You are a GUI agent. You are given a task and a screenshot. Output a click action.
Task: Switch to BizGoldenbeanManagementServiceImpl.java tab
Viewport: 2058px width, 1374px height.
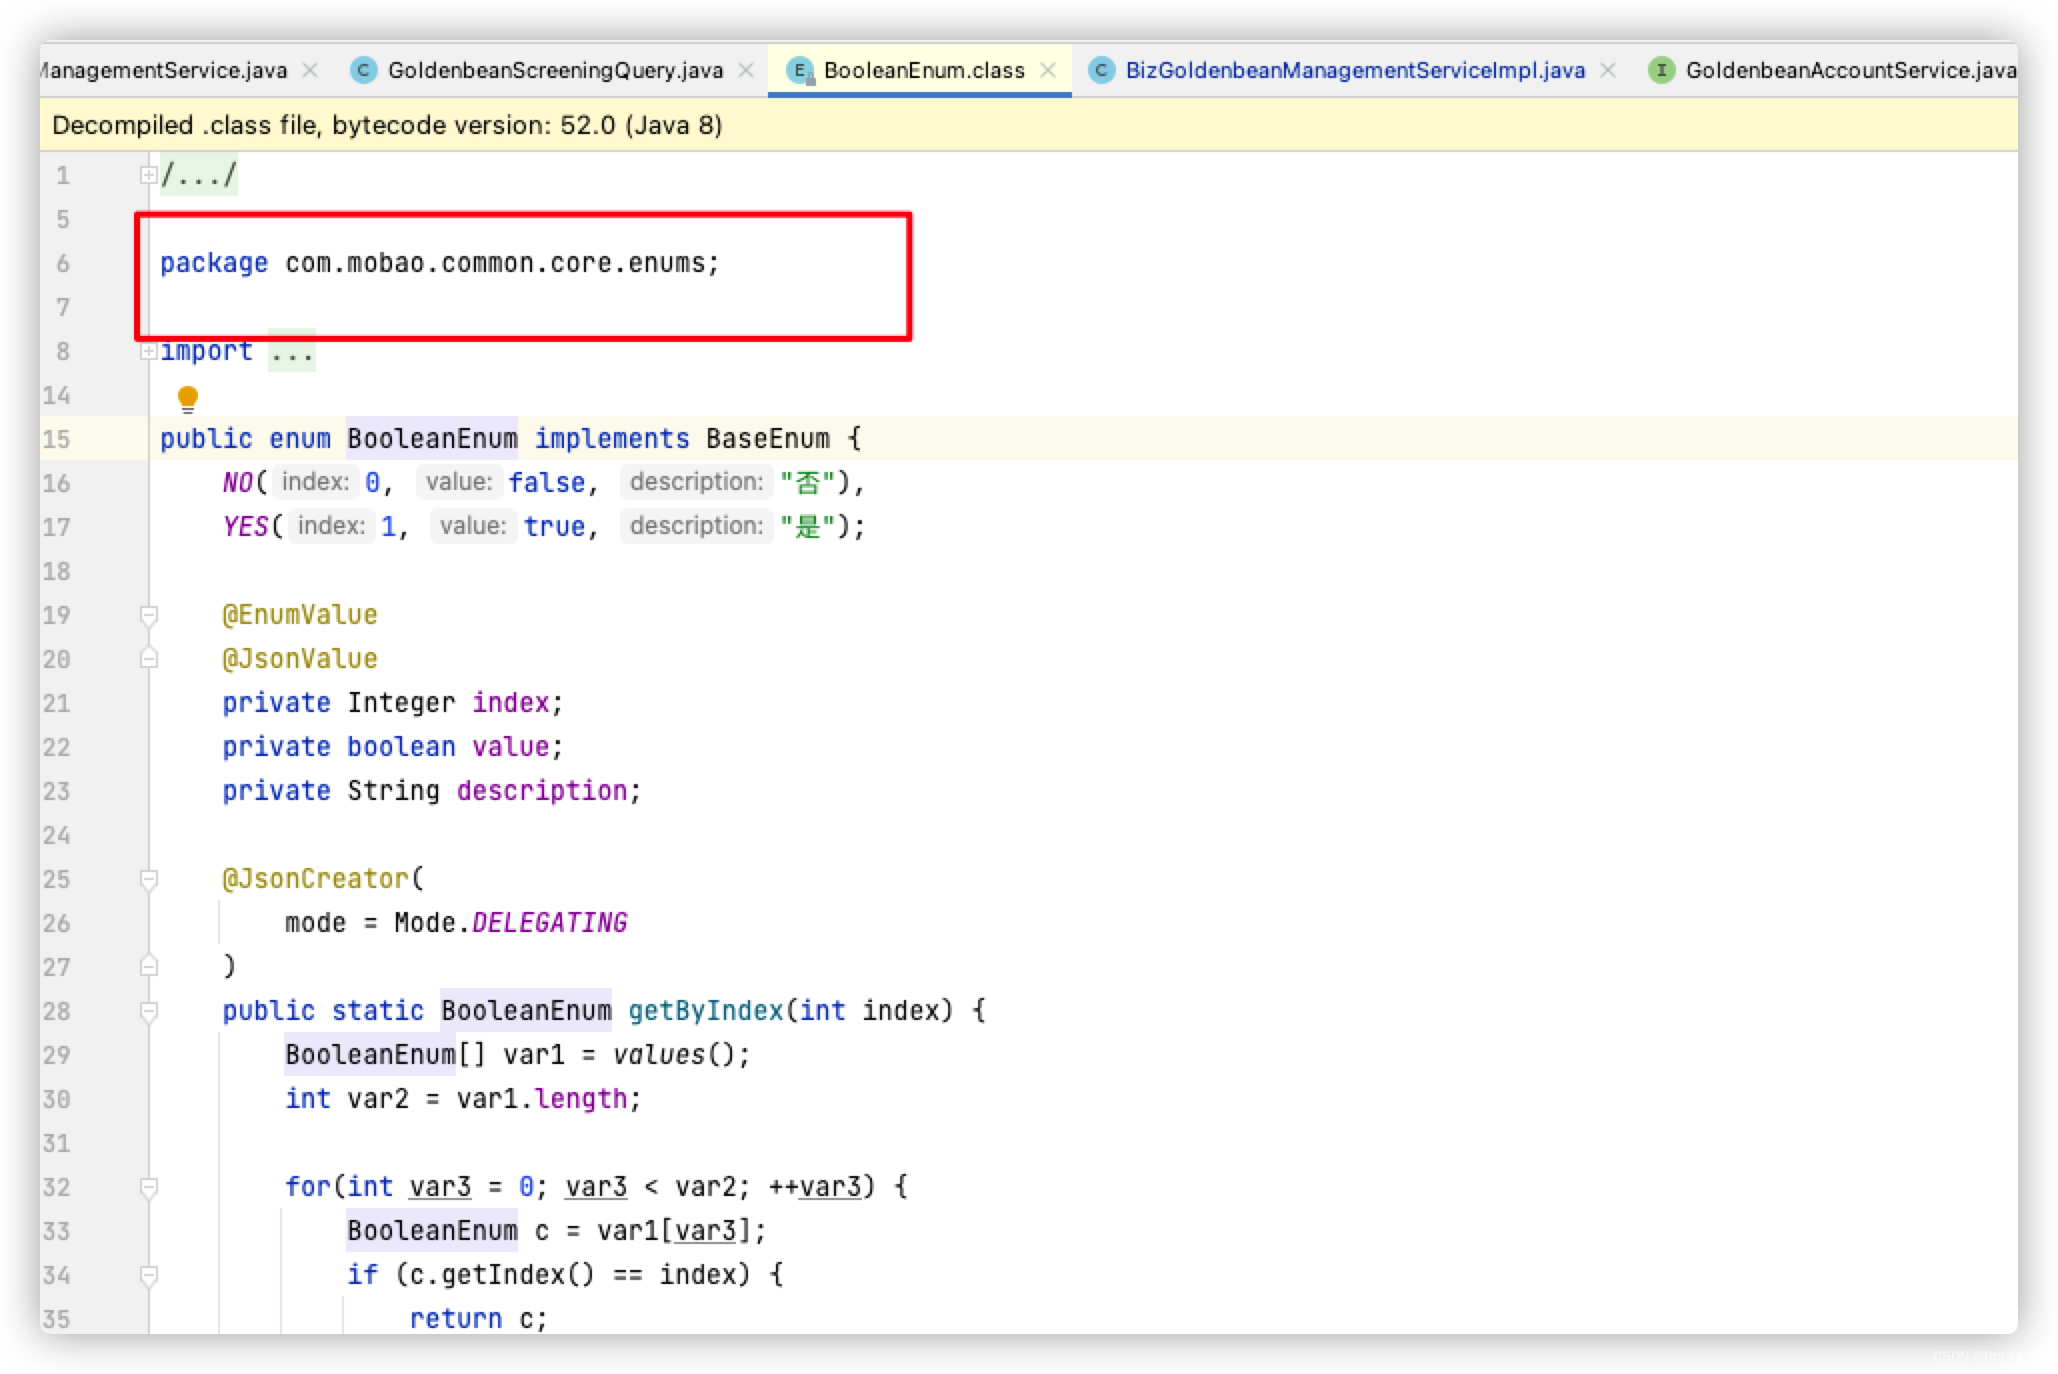1354,70
